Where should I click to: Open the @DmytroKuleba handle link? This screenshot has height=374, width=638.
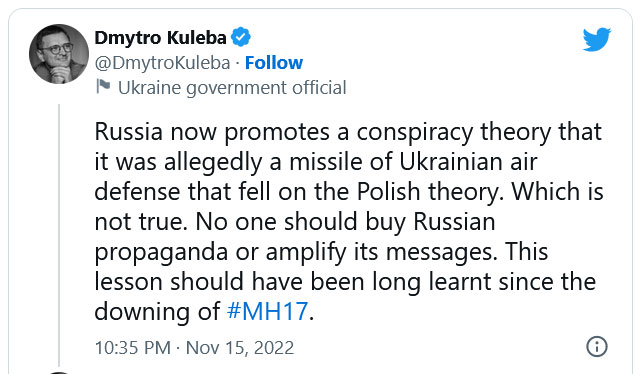pos(162,63)
